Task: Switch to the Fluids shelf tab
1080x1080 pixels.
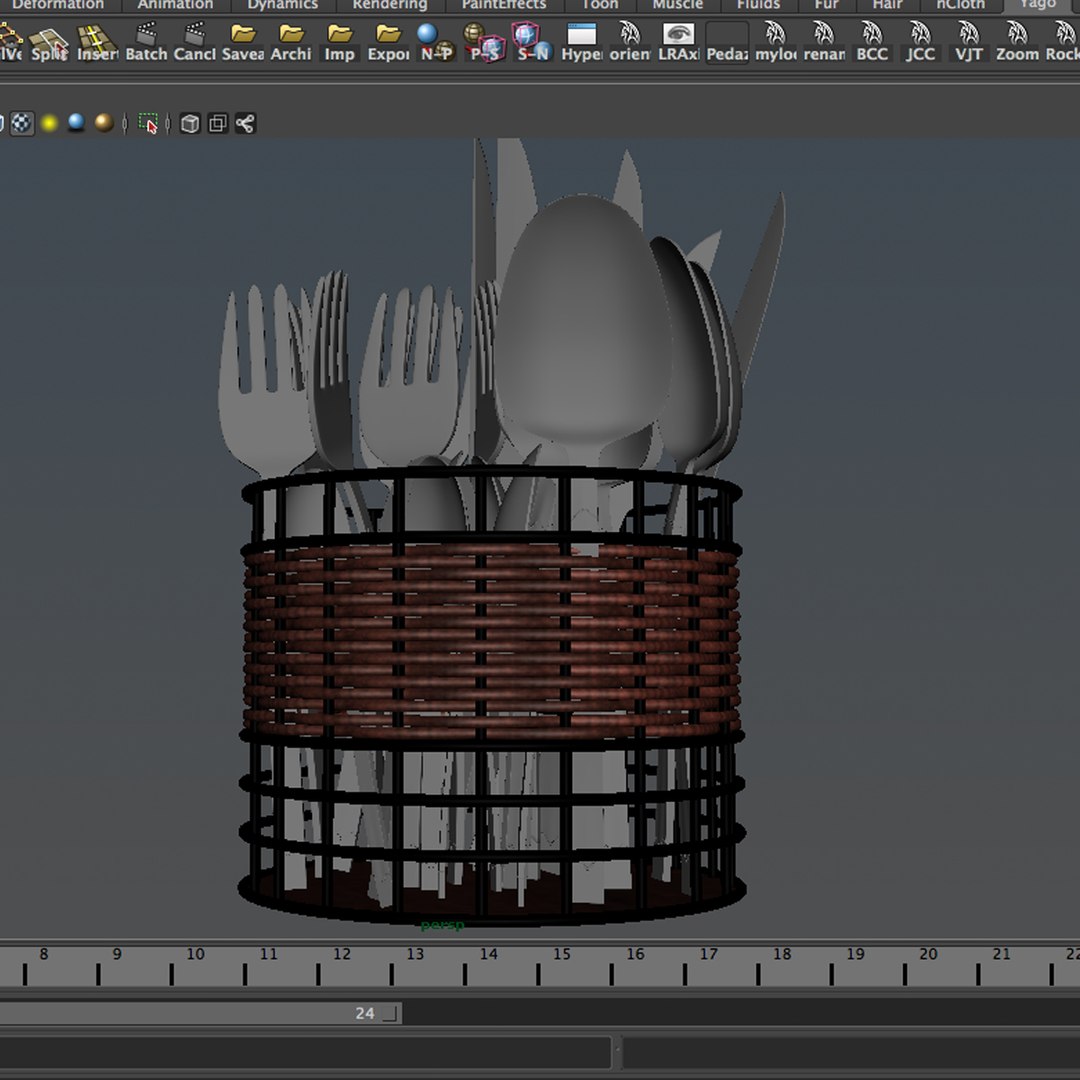Action: [758, 5]
